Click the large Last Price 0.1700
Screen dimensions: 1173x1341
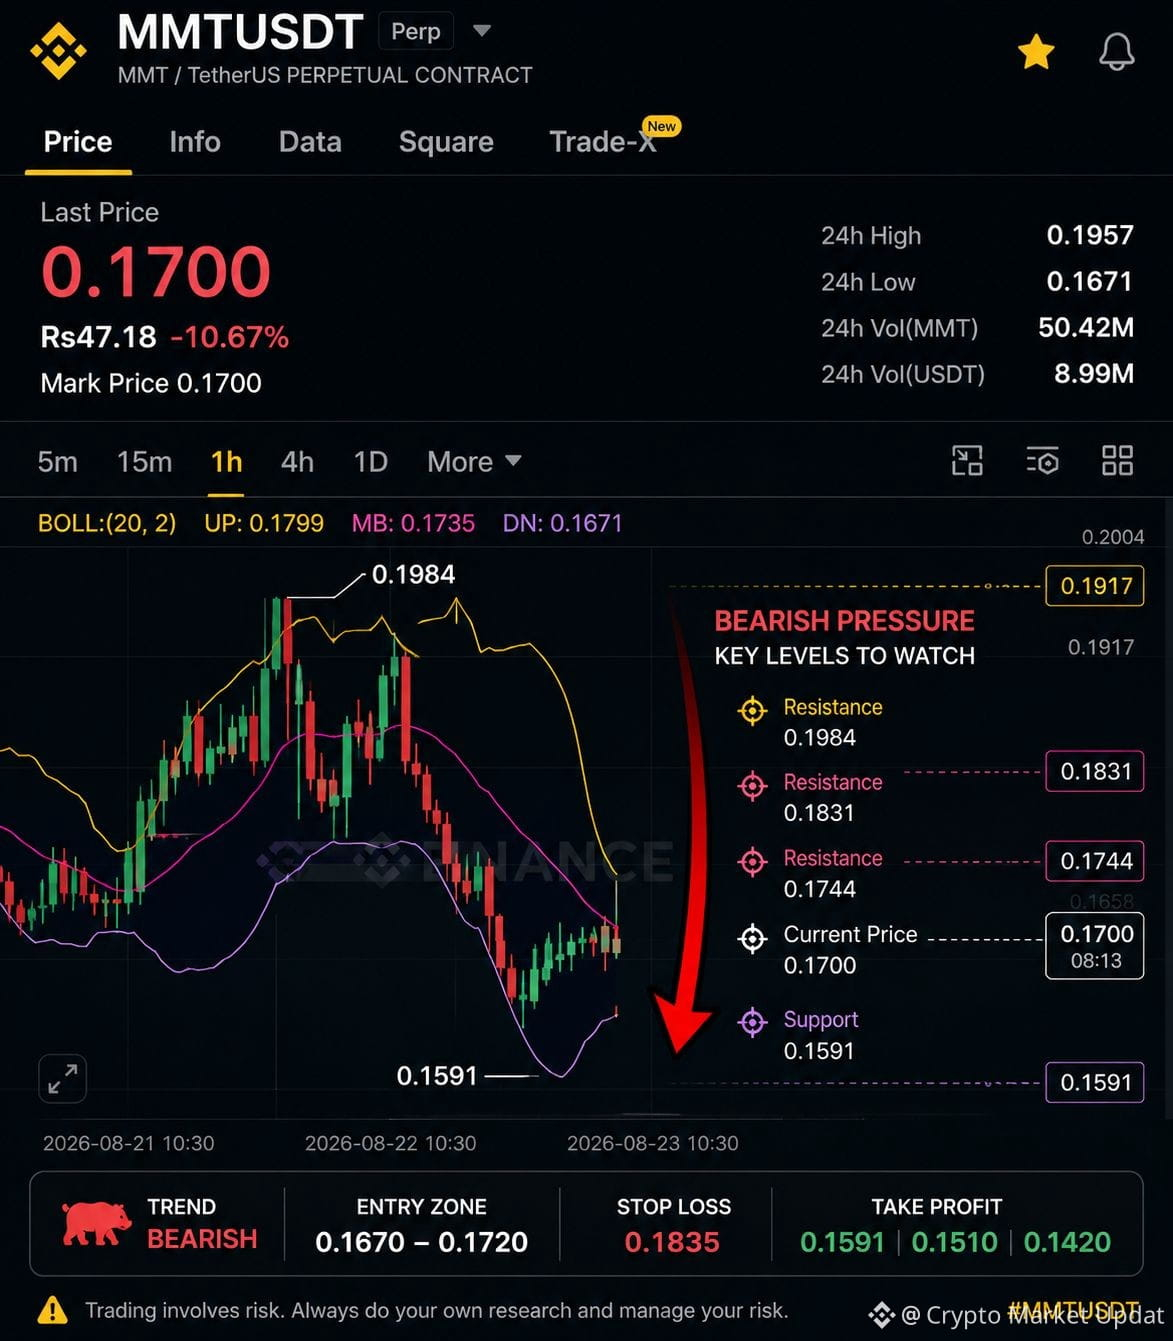[x=156, y=272]
